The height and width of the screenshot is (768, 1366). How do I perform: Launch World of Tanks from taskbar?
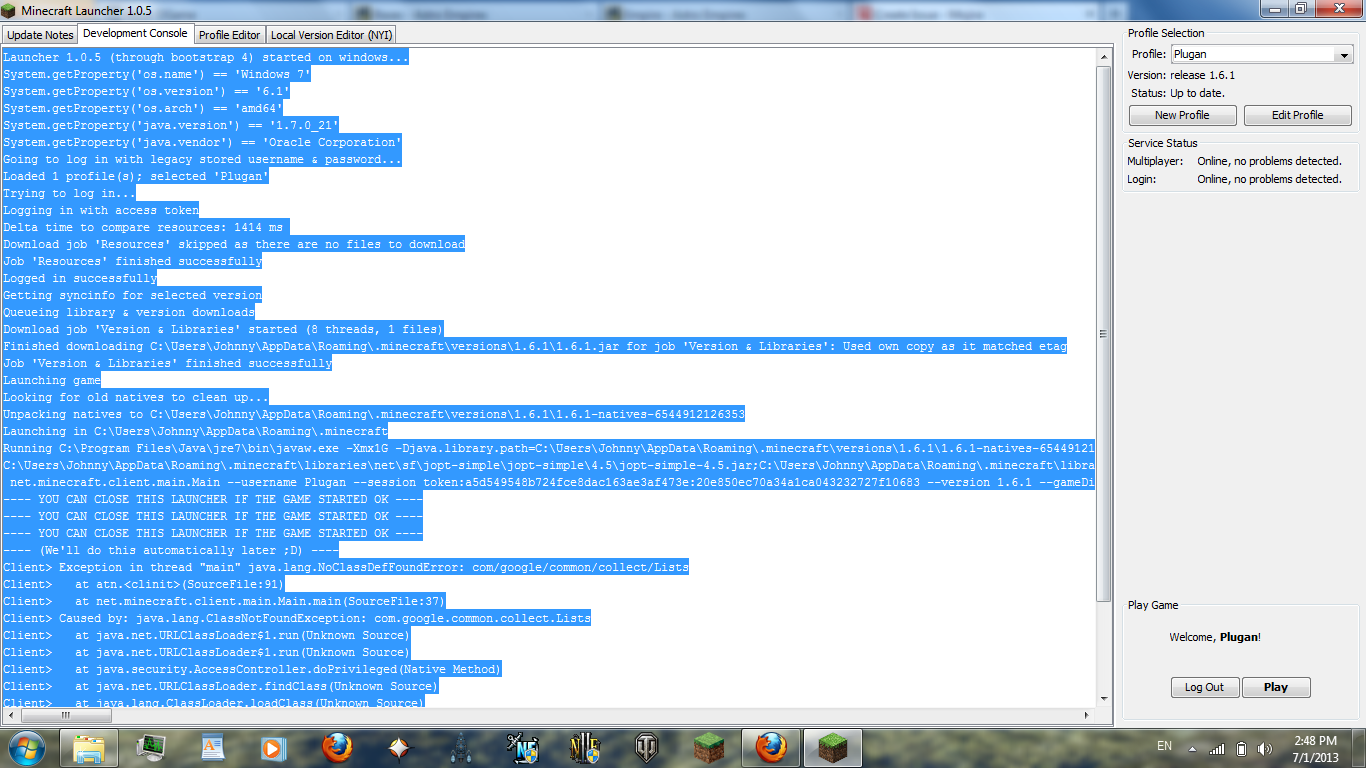(647, 747)
